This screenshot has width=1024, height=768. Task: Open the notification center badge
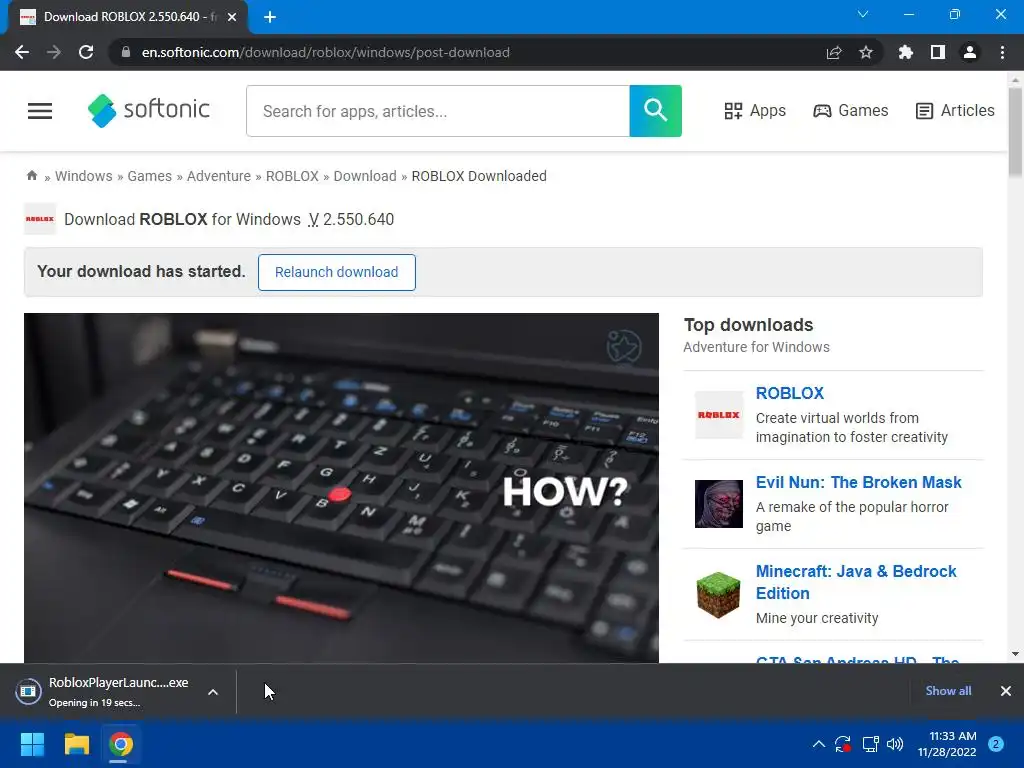point(996,744)
